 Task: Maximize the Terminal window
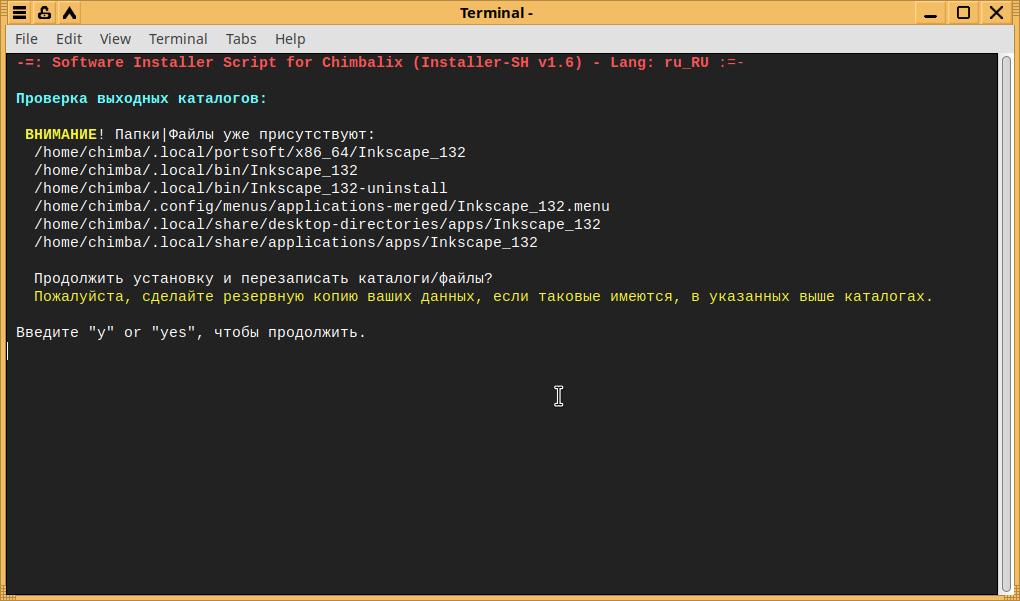point(963,12)
